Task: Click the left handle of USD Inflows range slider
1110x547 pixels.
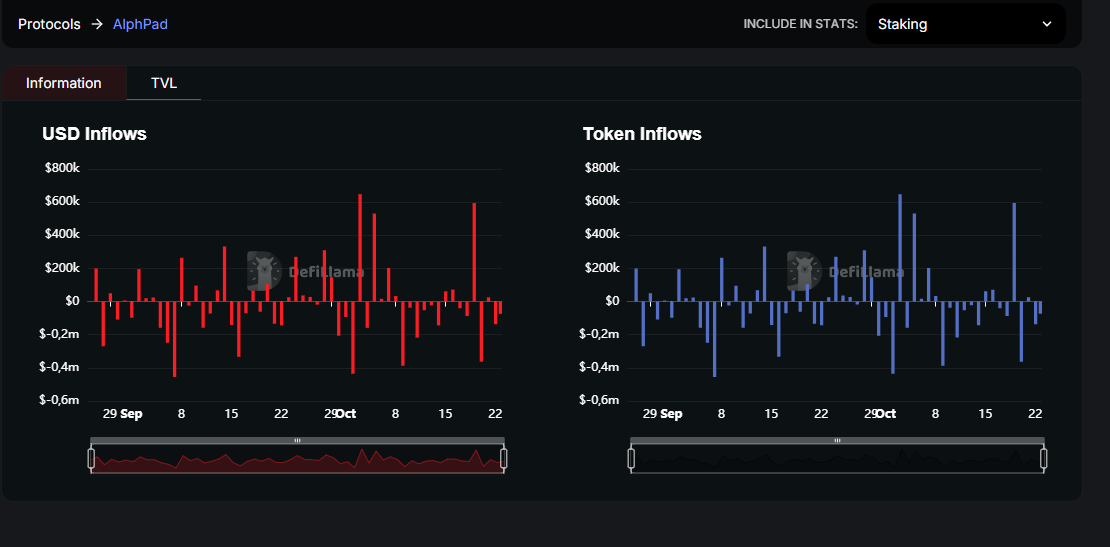Action: coord(91,459)
